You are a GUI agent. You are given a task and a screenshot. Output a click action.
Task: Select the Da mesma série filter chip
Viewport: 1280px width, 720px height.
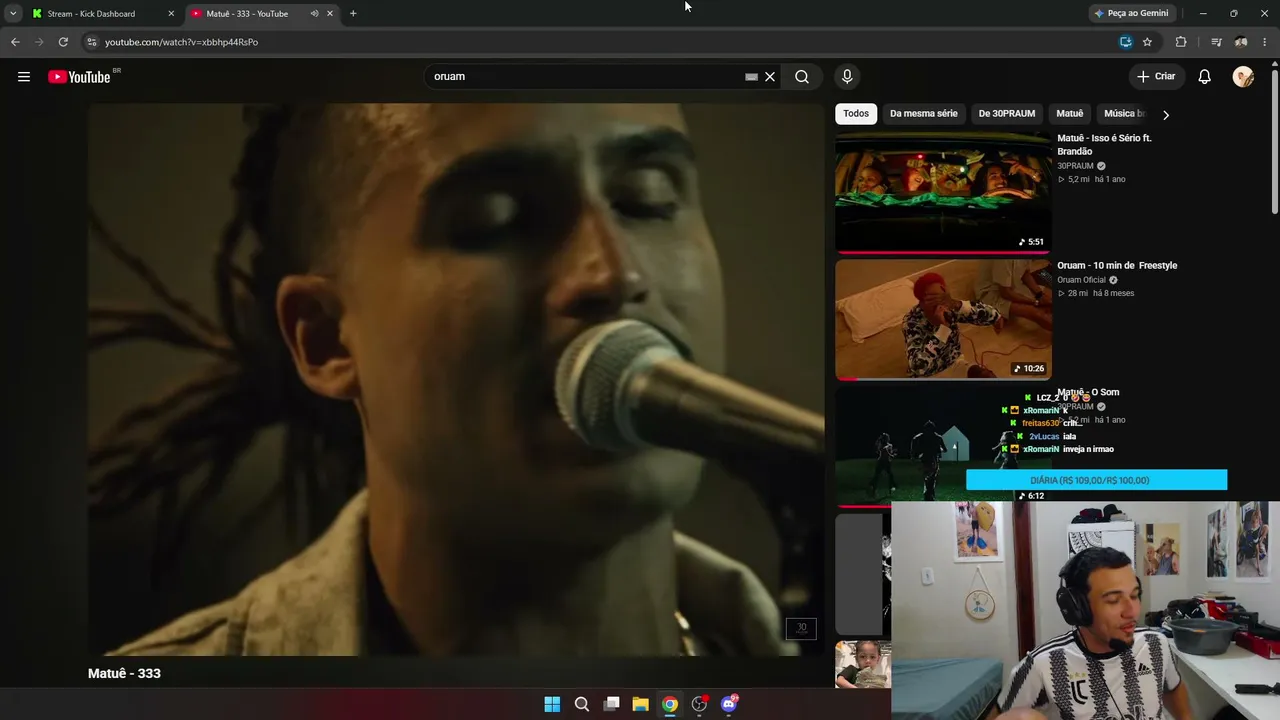click(x=924, y=114)
